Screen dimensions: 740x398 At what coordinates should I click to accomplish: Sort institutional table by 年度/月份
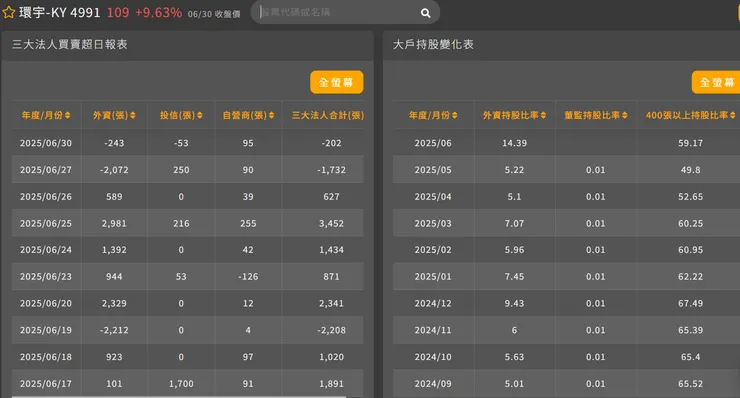pos(46,115)
